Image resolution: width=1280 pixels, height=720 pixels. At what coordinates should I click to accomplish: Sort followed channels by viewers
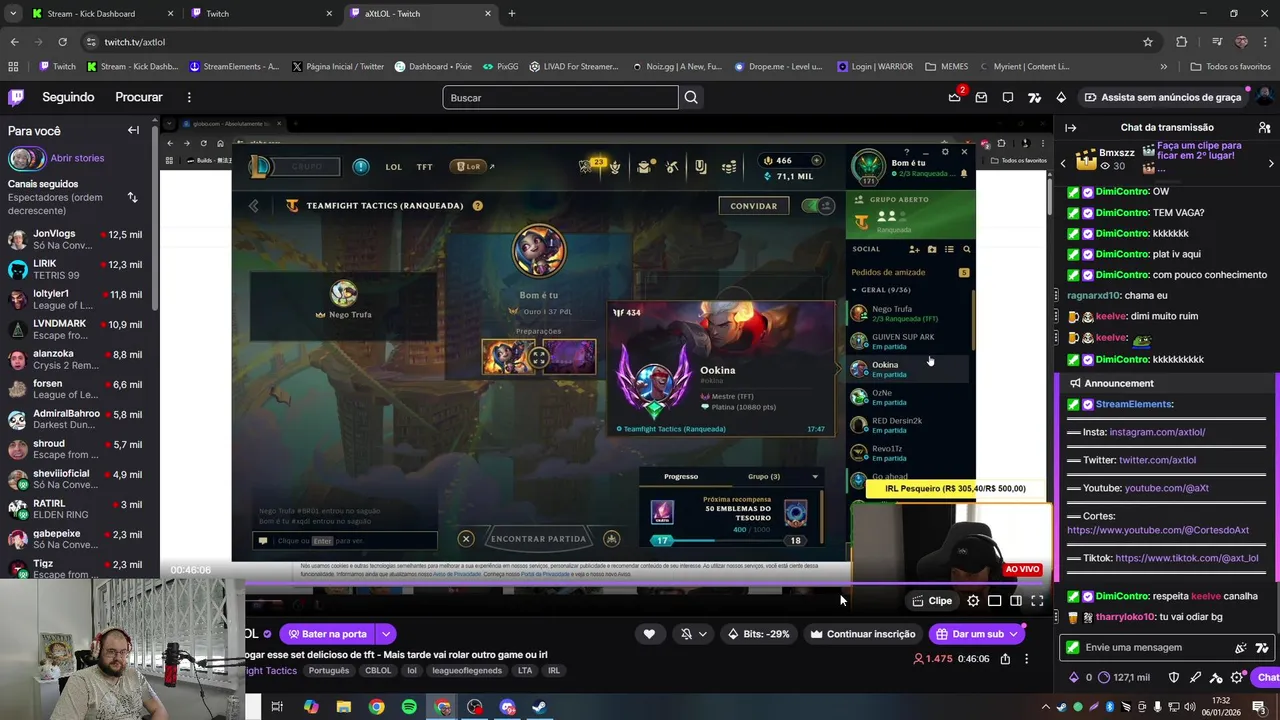coord(132,197)
